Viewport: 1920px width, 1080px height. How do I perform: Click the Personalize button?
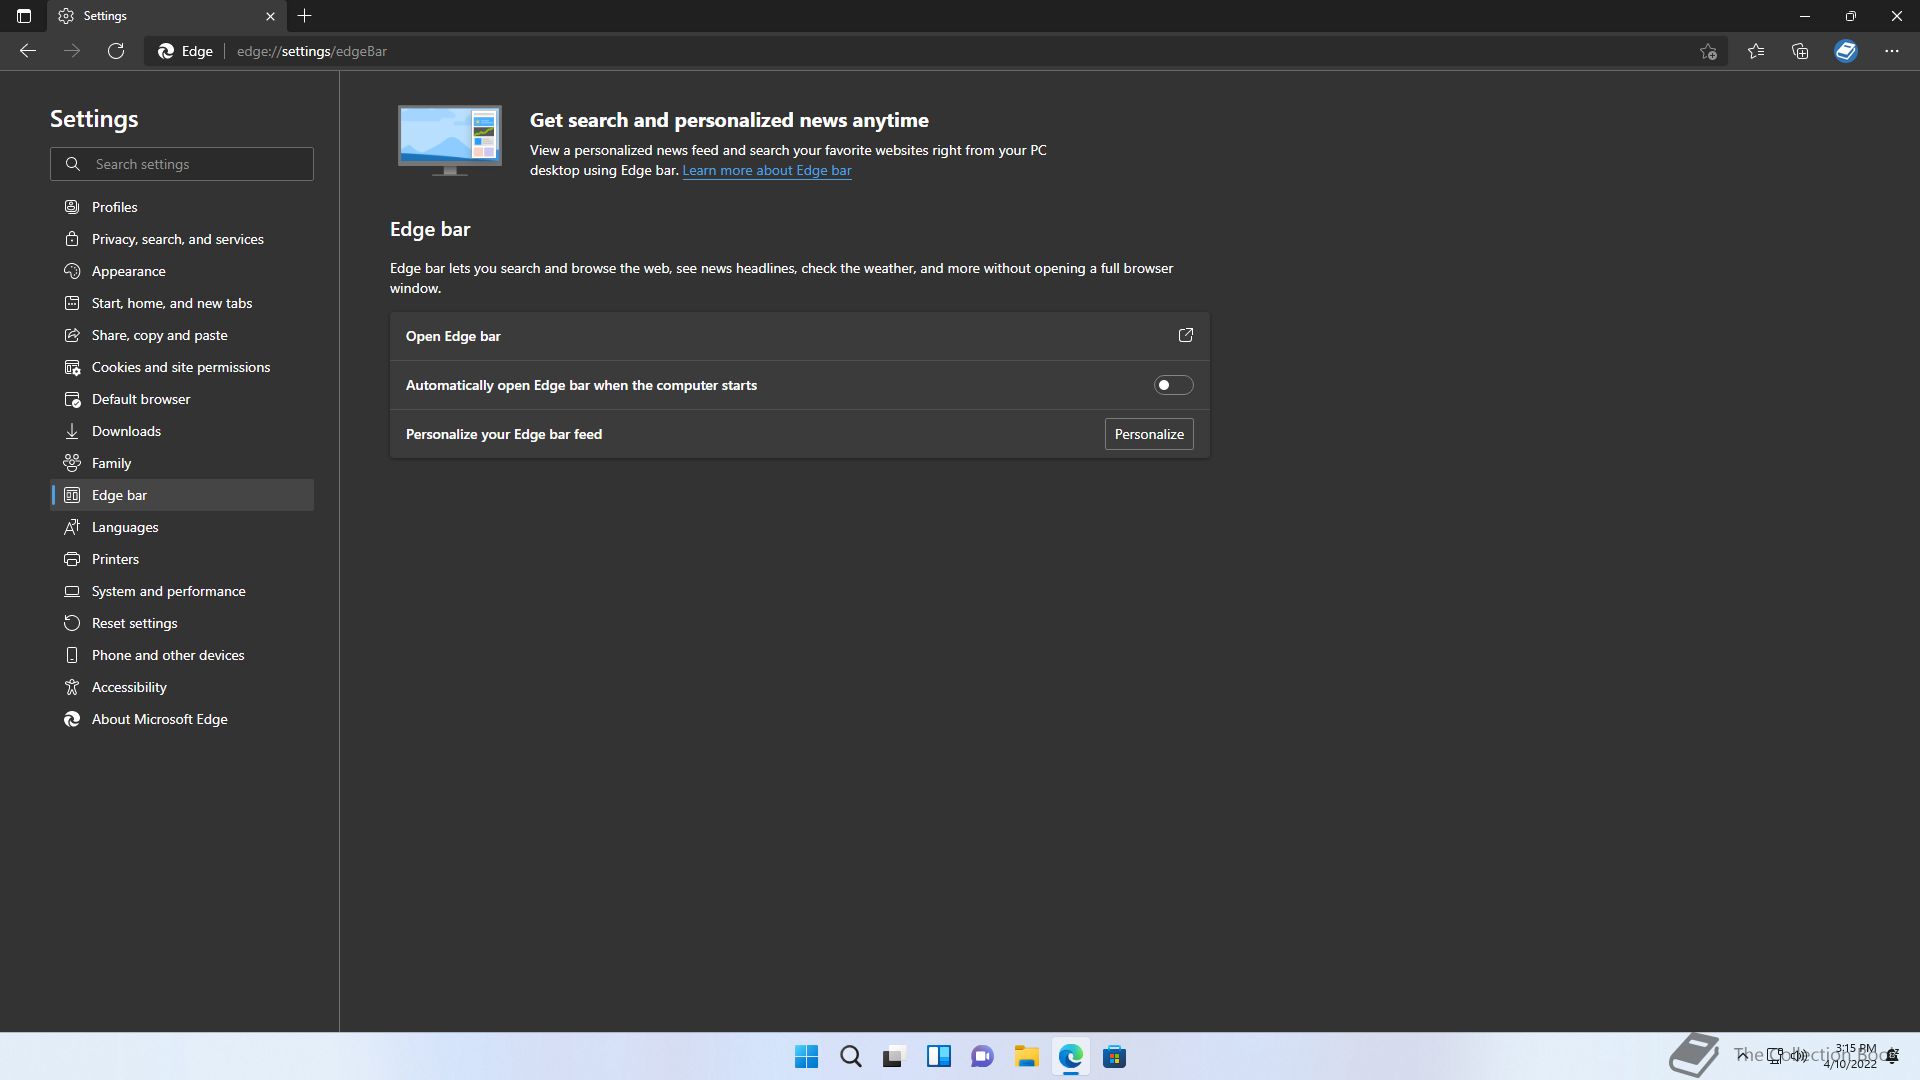(x=1149, y=434)
